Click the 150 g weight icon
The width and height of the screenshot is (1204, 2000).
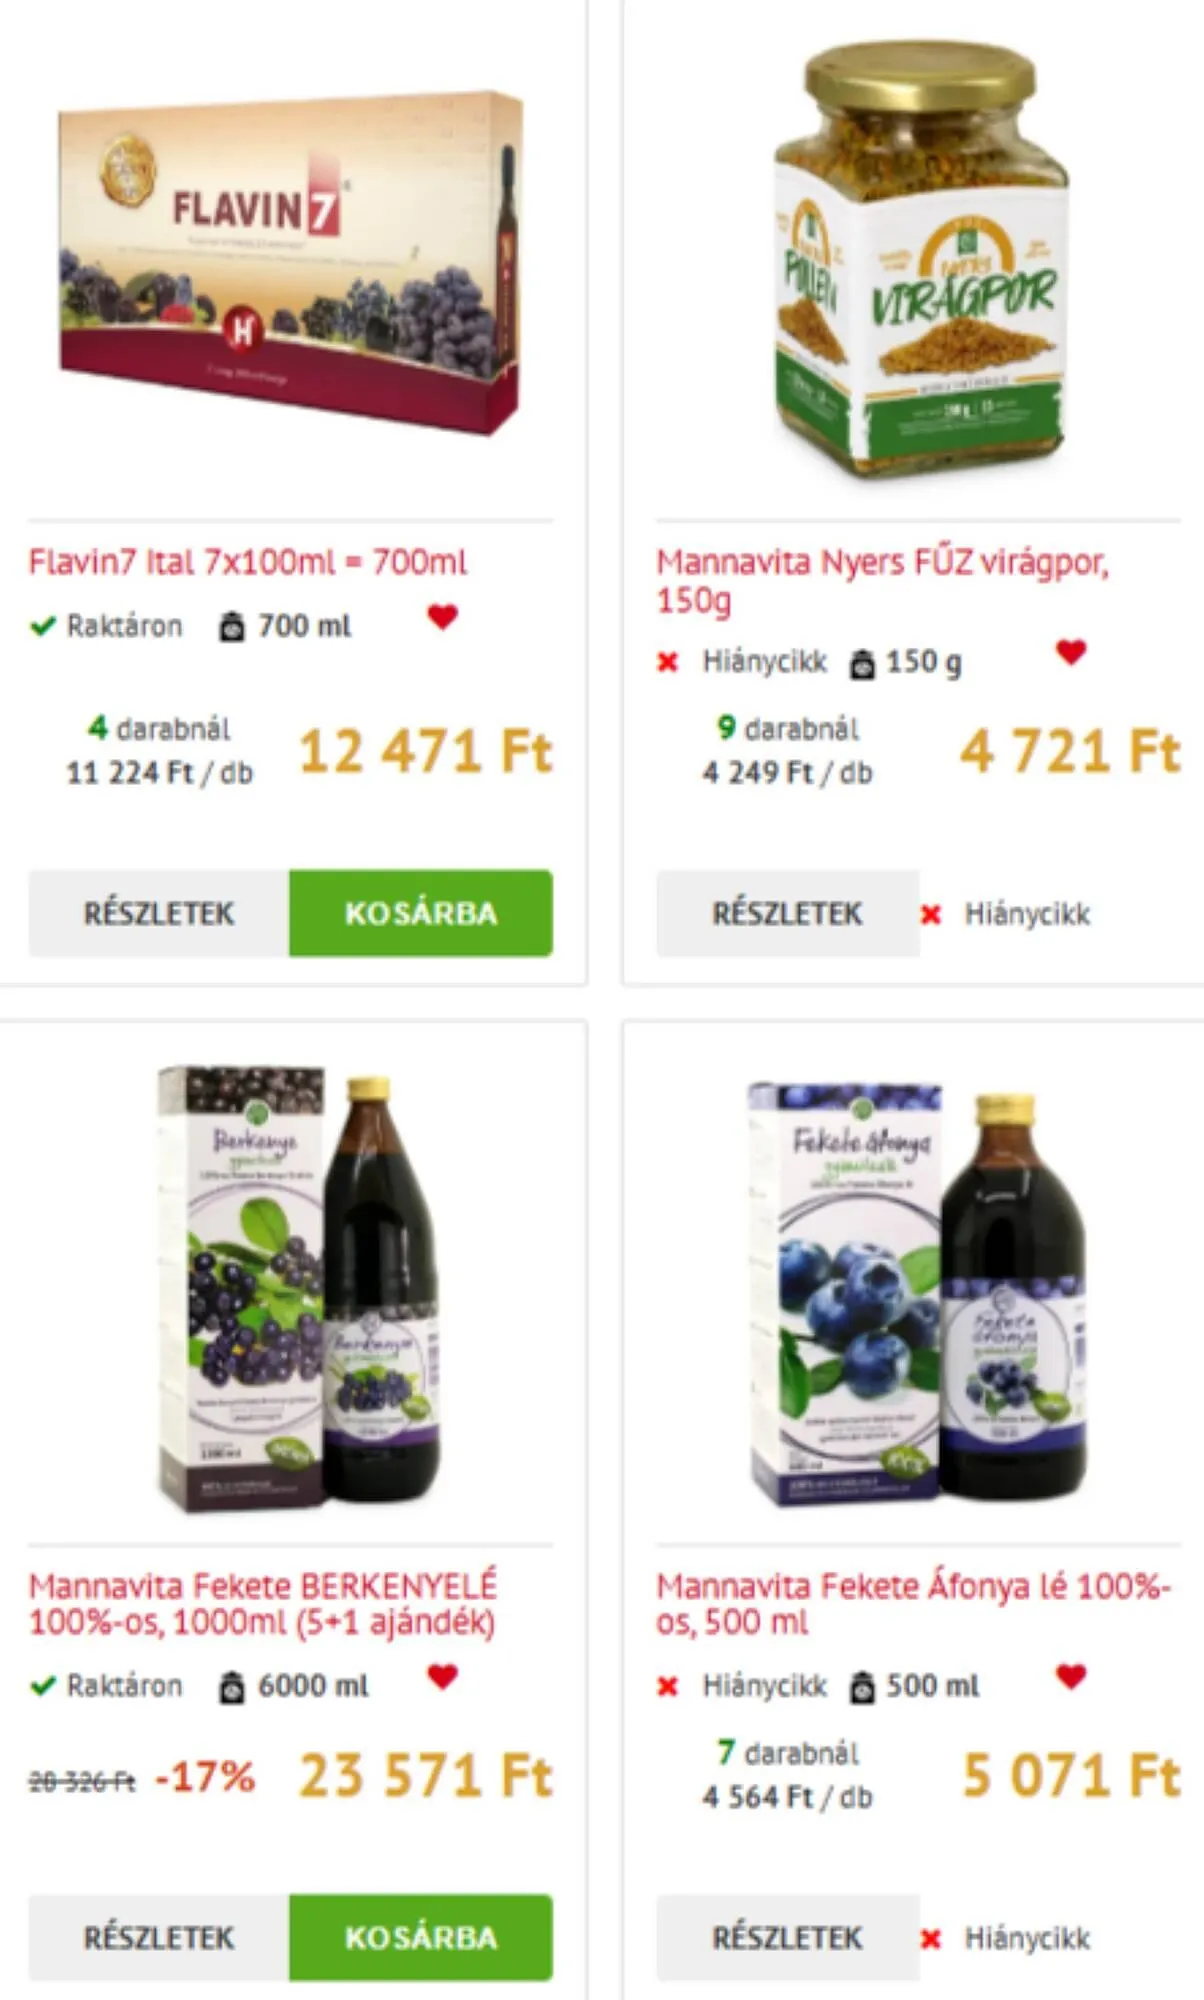862,663
